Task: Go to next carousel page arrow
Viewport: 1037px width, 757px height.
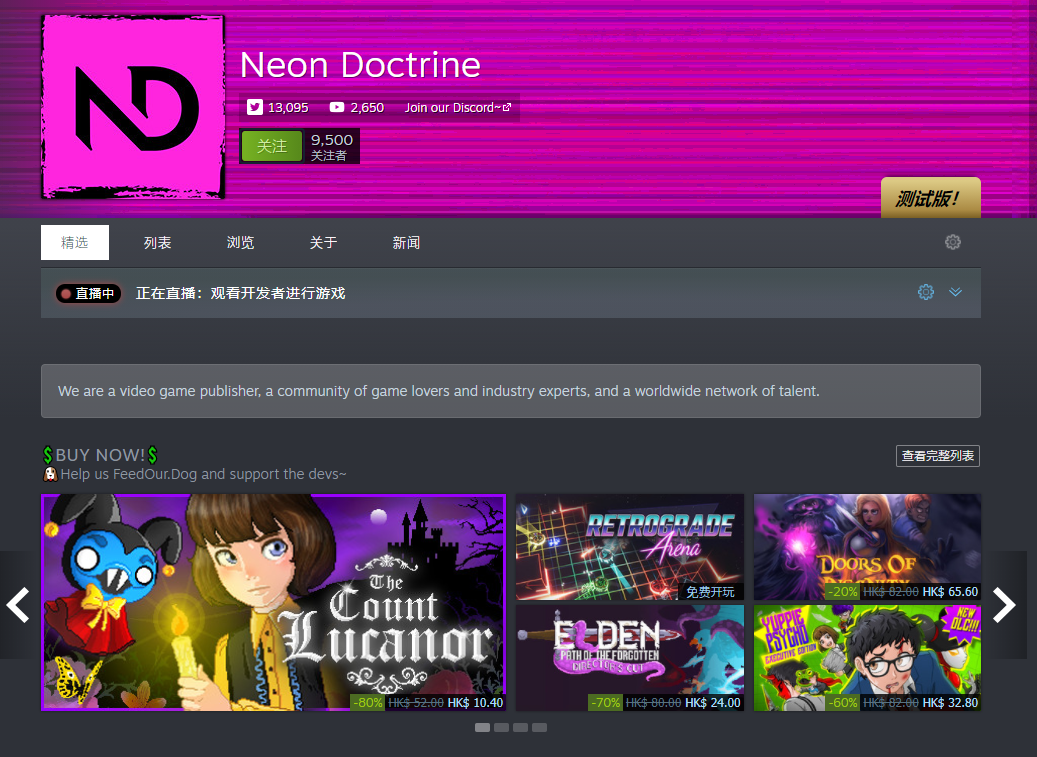Action: coord(1004,605)
